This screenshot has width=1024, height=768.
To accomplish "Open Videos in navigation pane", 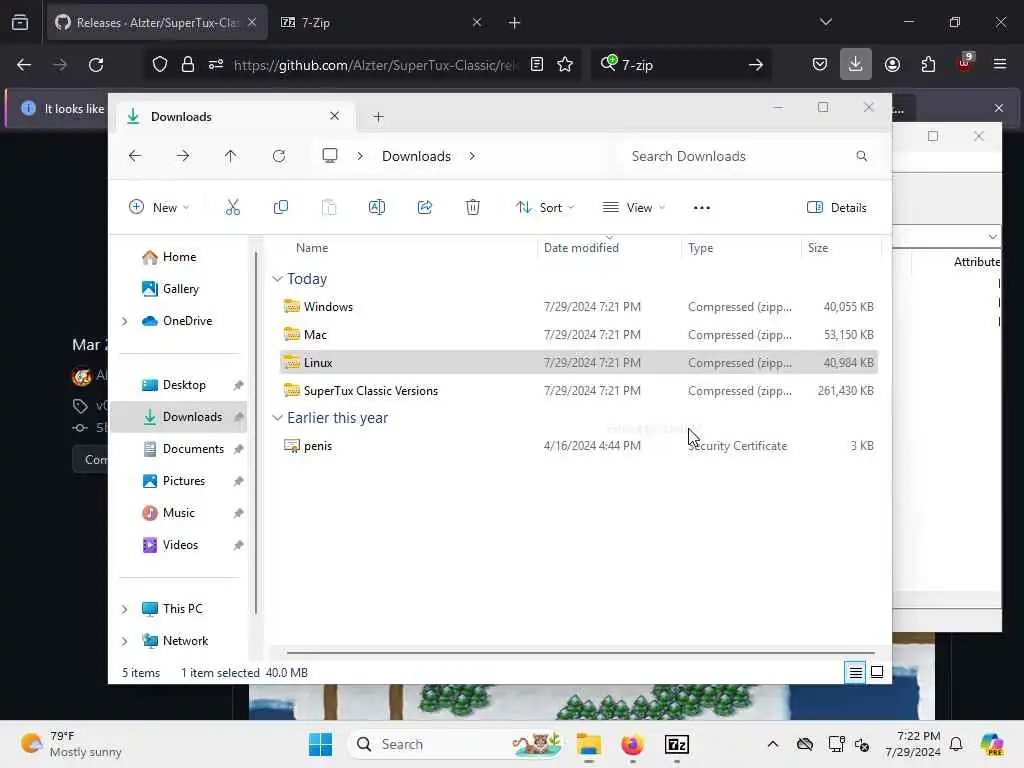I will click(180, 545).
